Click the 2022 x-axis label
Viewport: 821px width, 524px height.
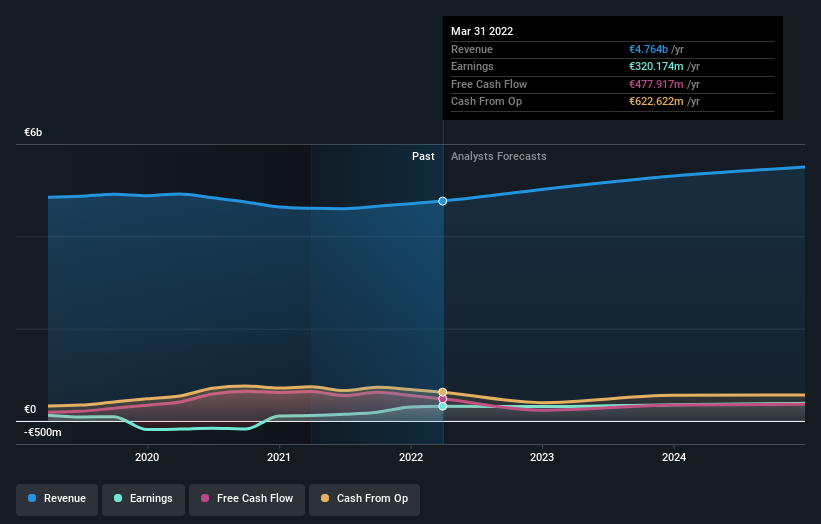411,458
